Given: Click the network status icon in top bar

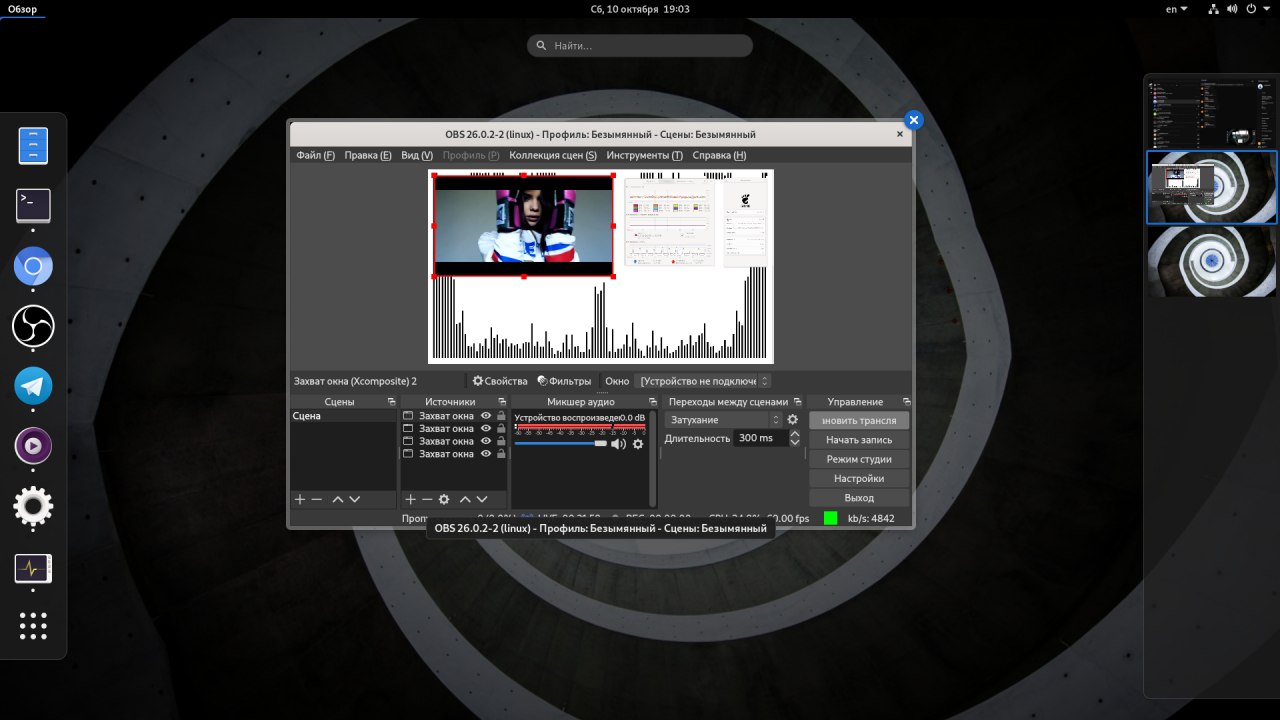Looking at the screenshot, I should [1214, 9].
